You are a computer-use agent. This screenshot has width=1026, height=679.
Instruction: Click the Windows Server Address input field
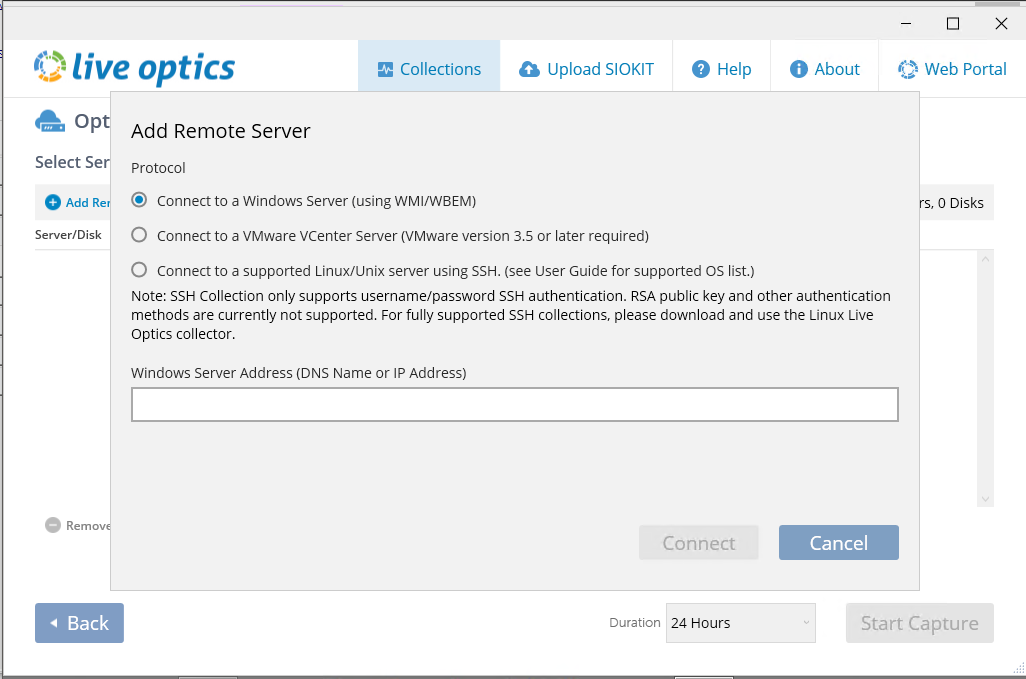(514, 404)
